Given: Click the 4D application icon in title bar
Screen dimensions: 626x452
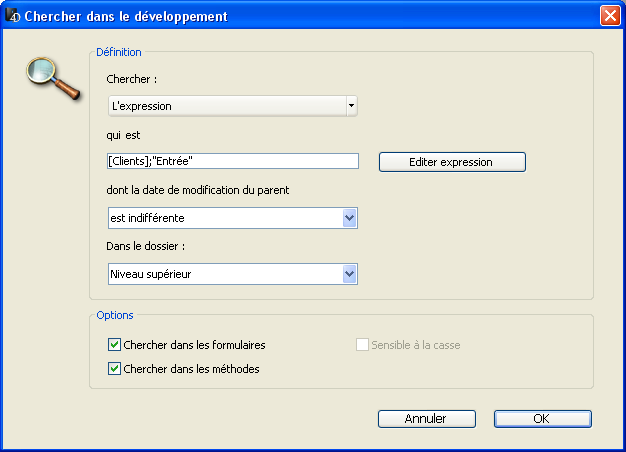Looking at the screenshot, I should click(13, 16).
